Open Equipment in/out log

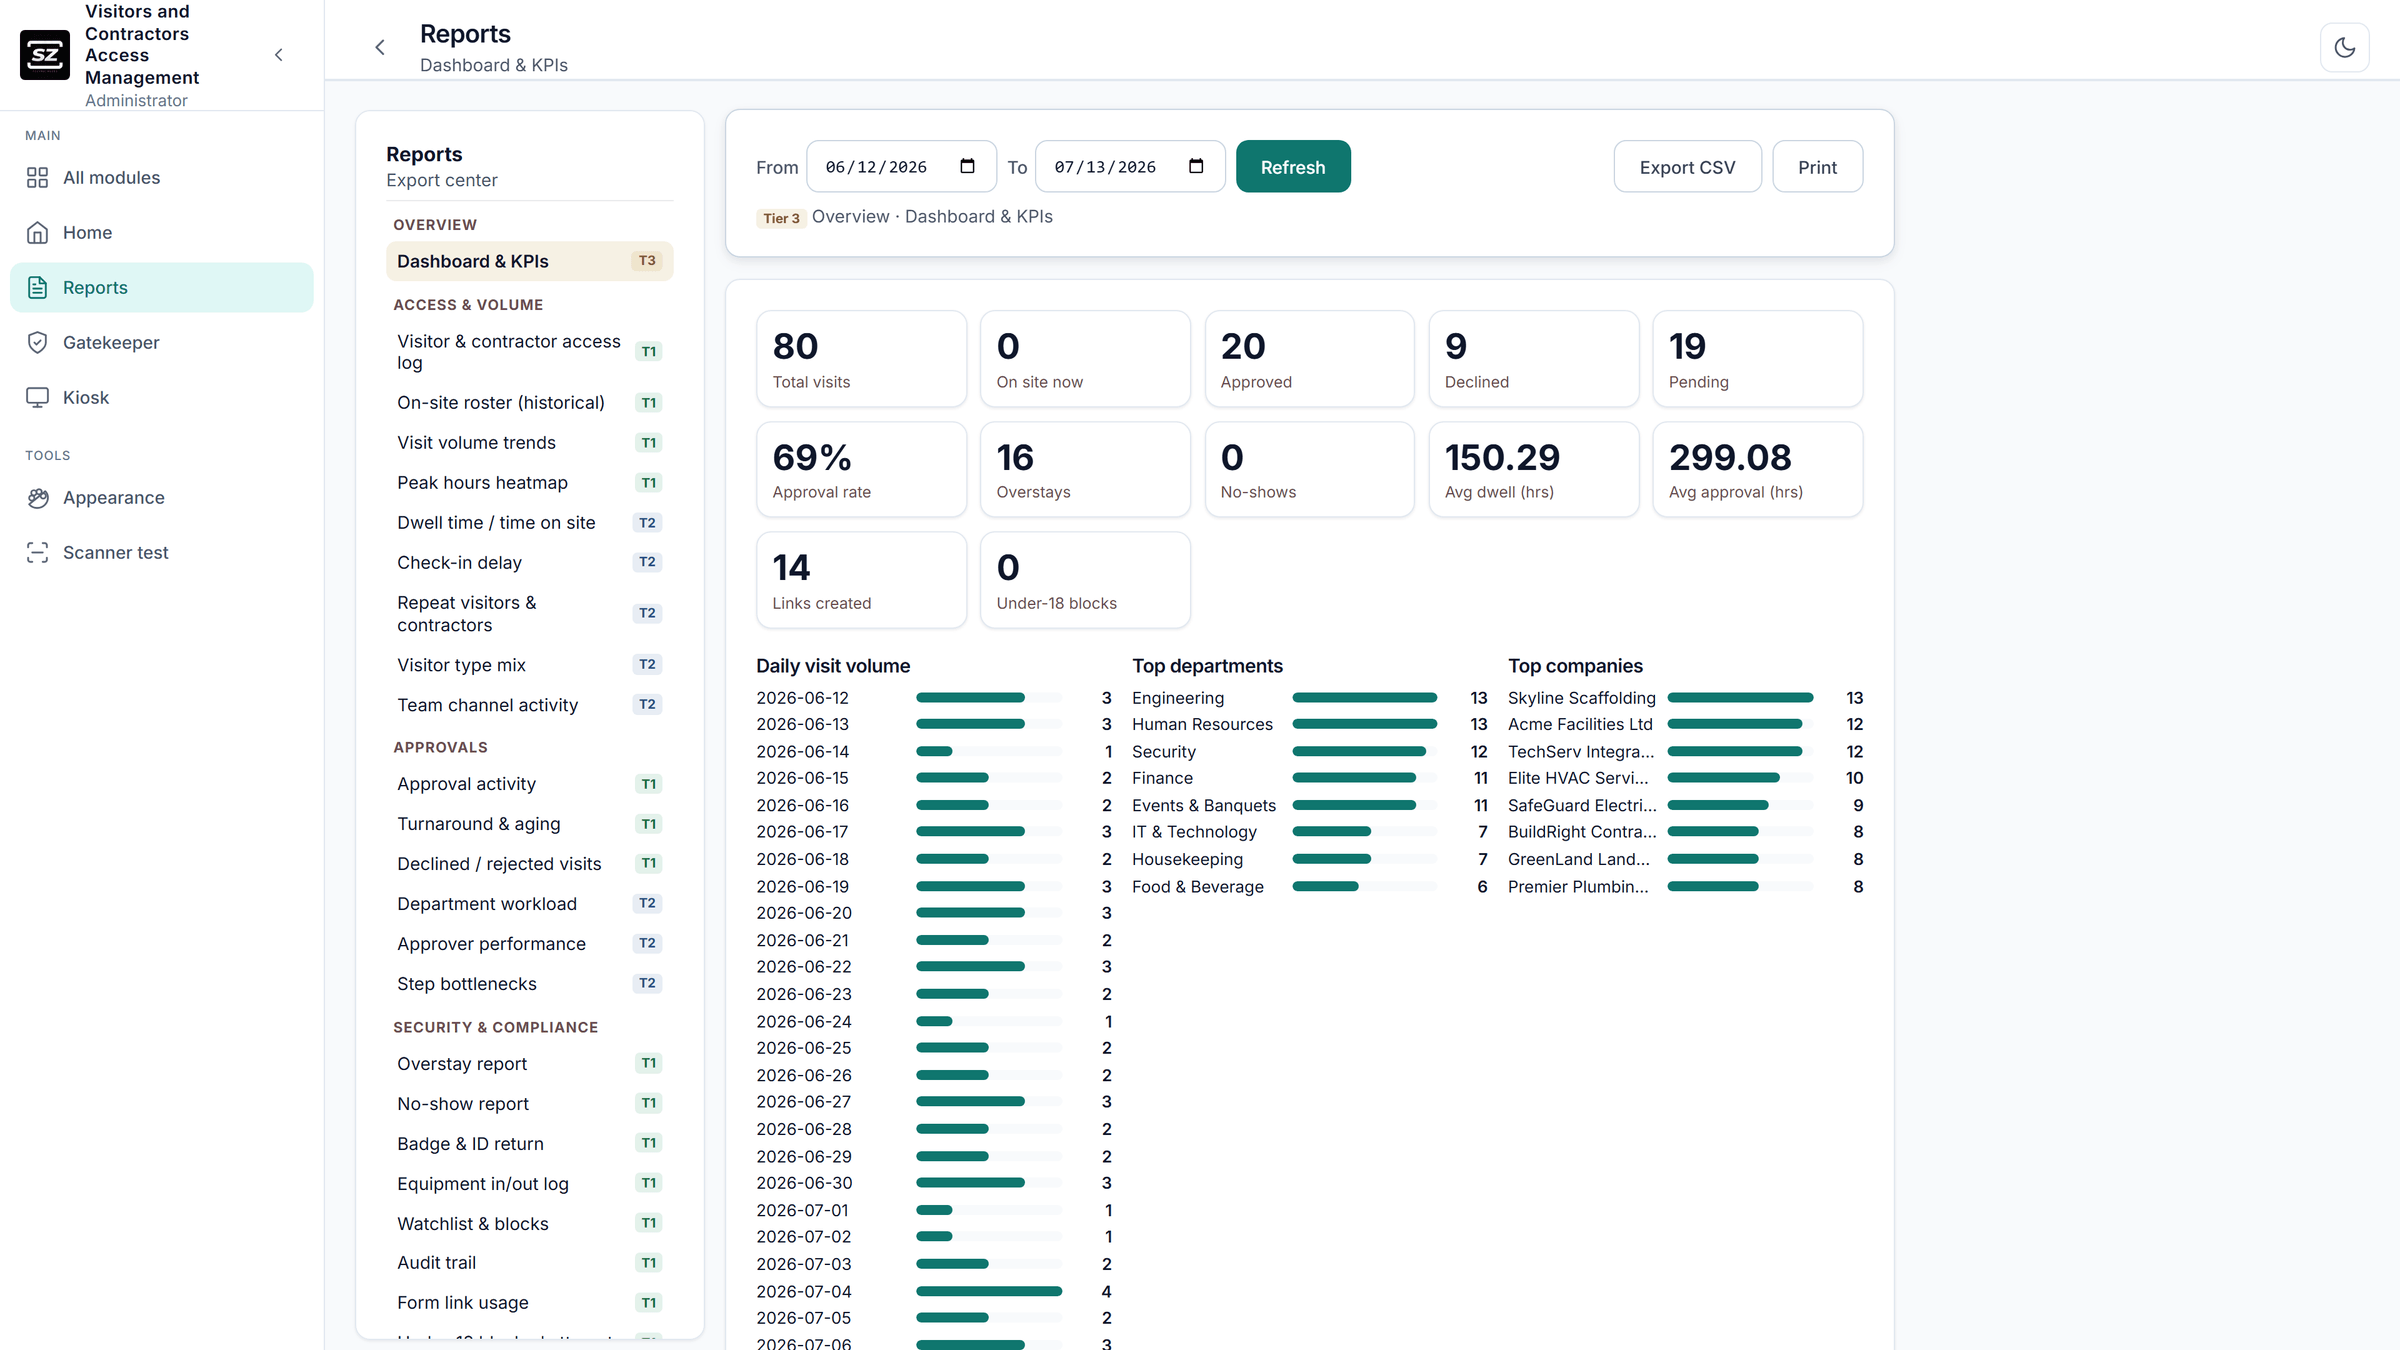529,1183
